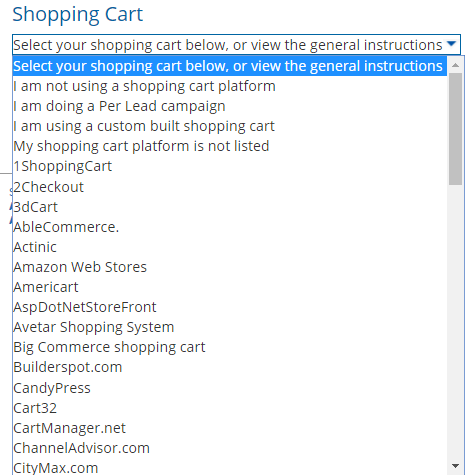Select the highlighted general instructions option
465x475 pixels.
[x=230, y=66]
